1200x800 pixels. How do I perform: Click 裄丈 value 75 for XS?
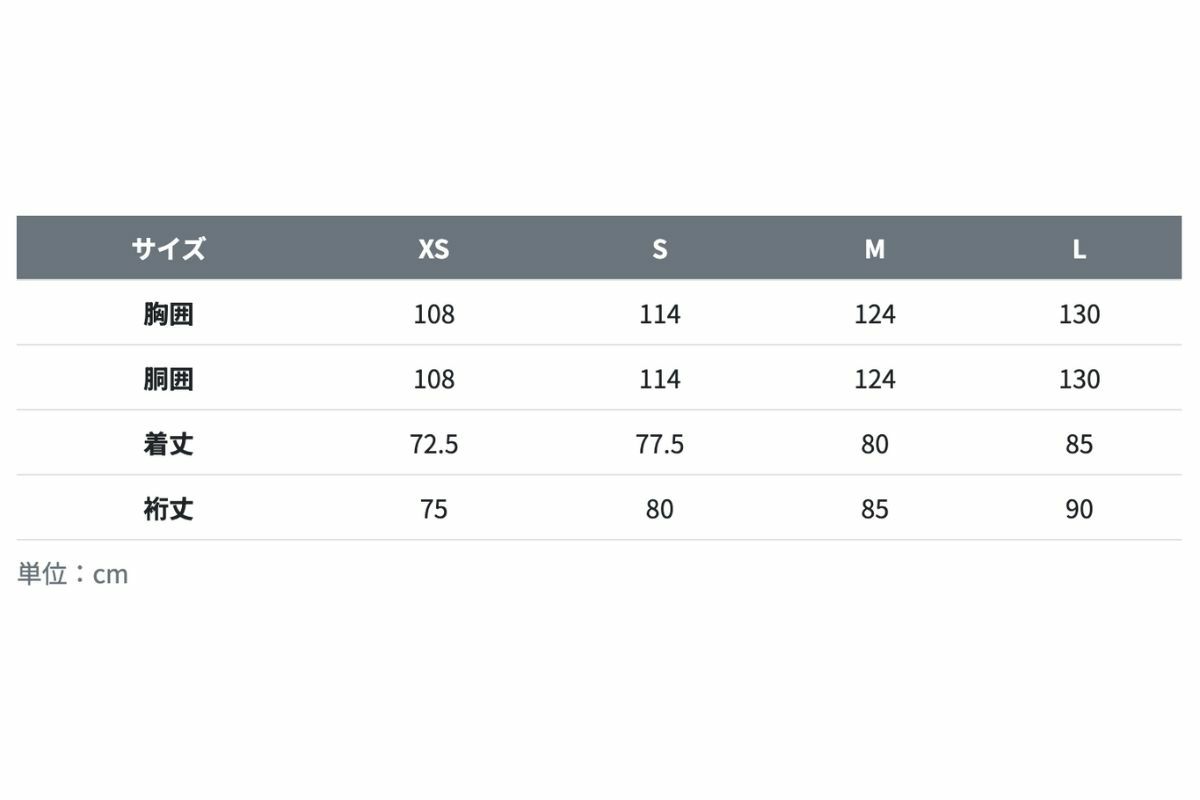(x=434, y=509)
